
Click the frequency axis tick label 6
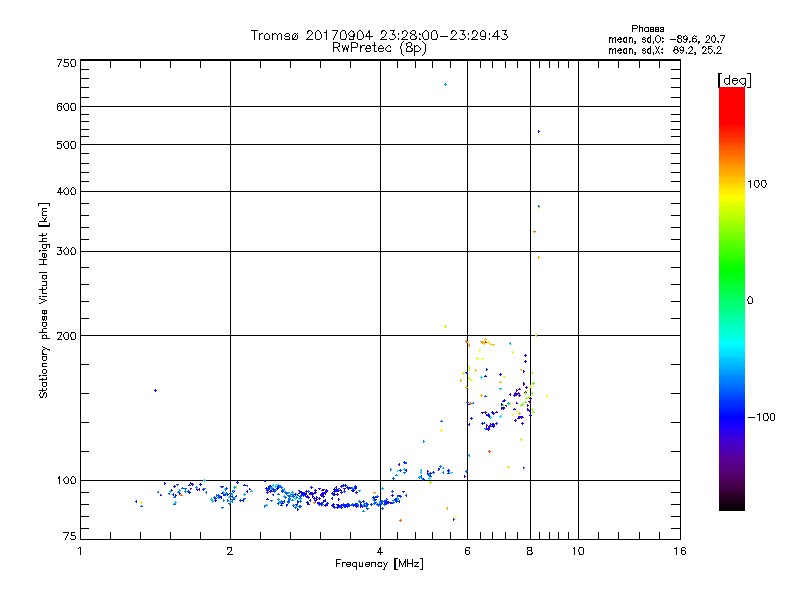467,551
